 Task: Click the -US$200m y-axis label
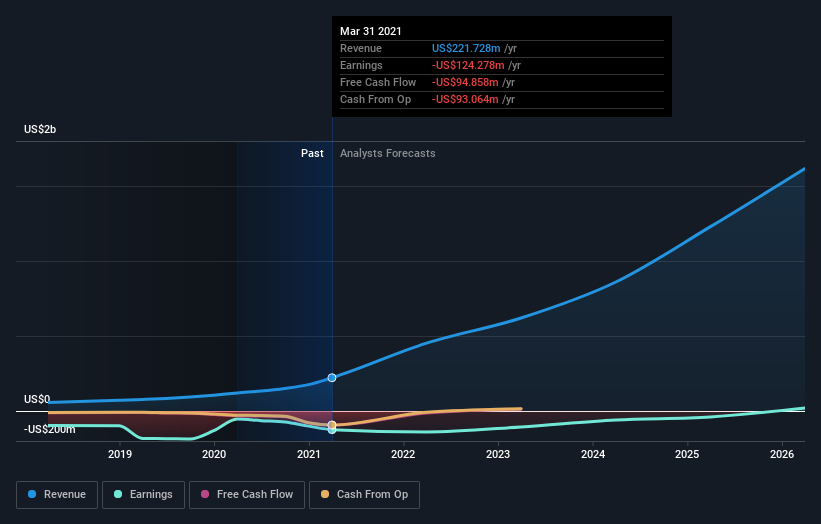pos(50,429)
